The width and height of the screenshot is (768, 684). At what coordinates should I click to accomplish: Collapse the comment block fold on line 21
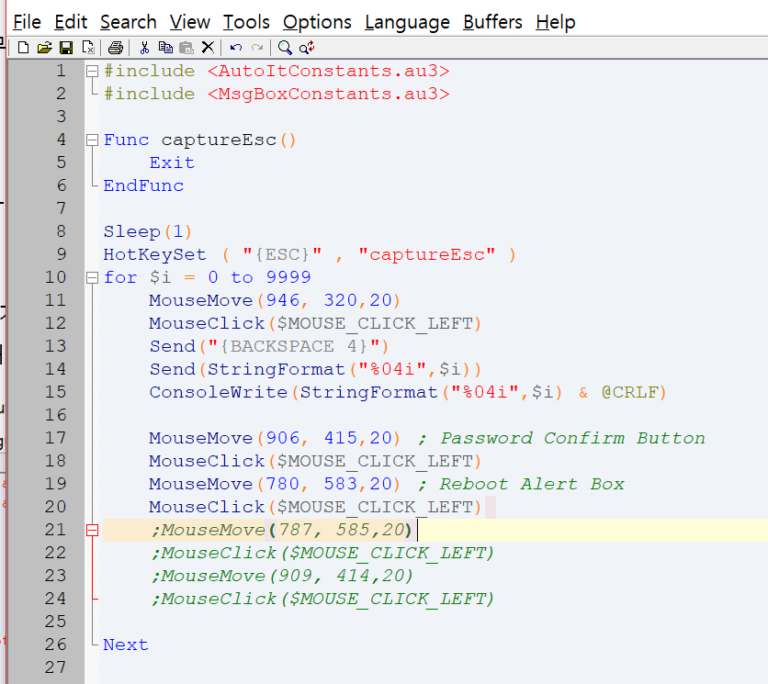click(x=93, y=530)
